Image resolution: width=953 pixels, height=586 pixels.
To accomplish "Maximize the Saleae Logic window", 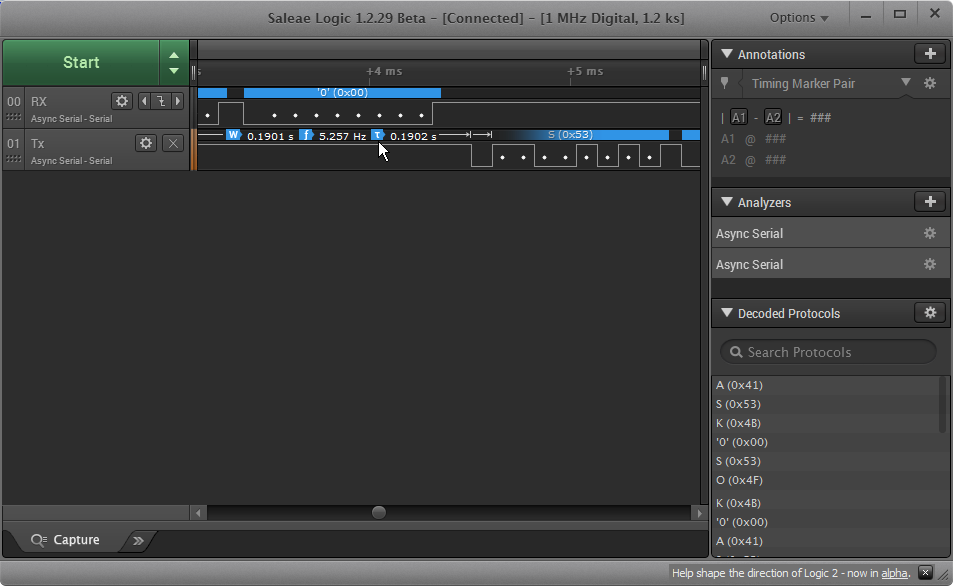I will tap(900, 15).
